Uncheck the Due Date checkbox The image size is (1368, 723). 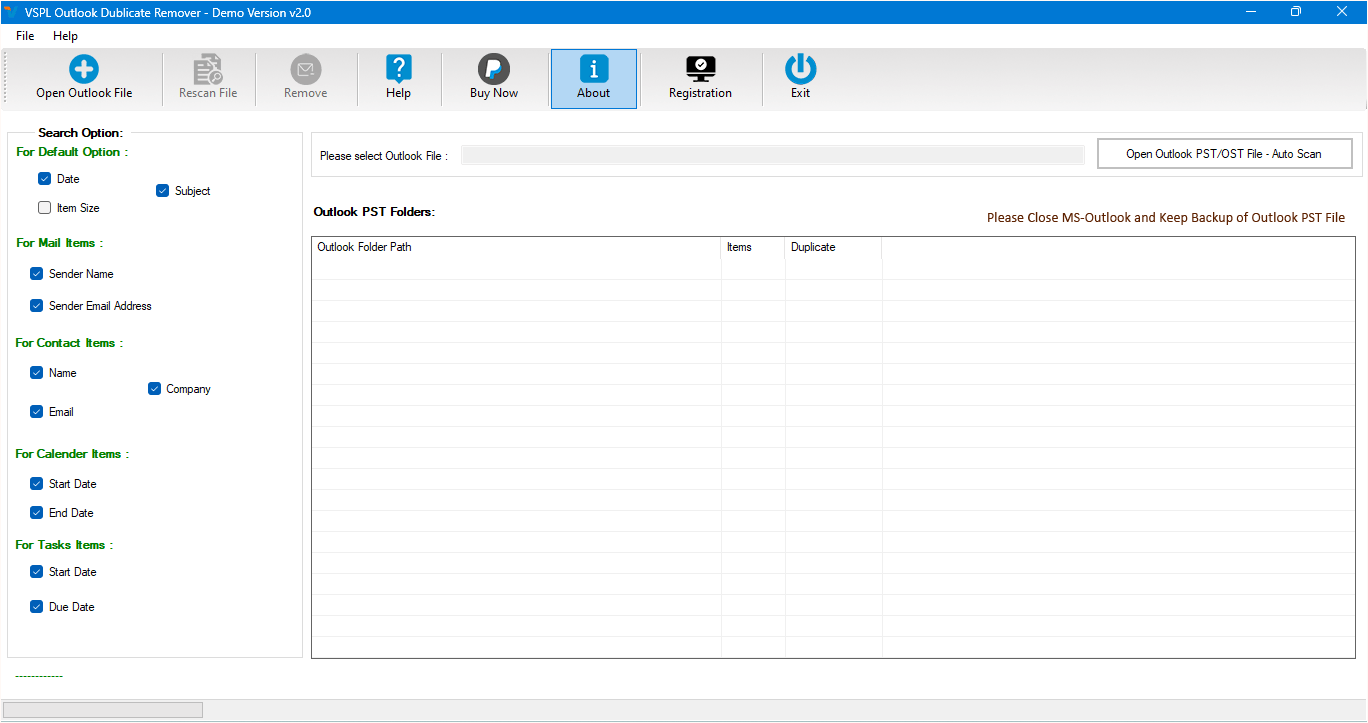pos(36,607)
